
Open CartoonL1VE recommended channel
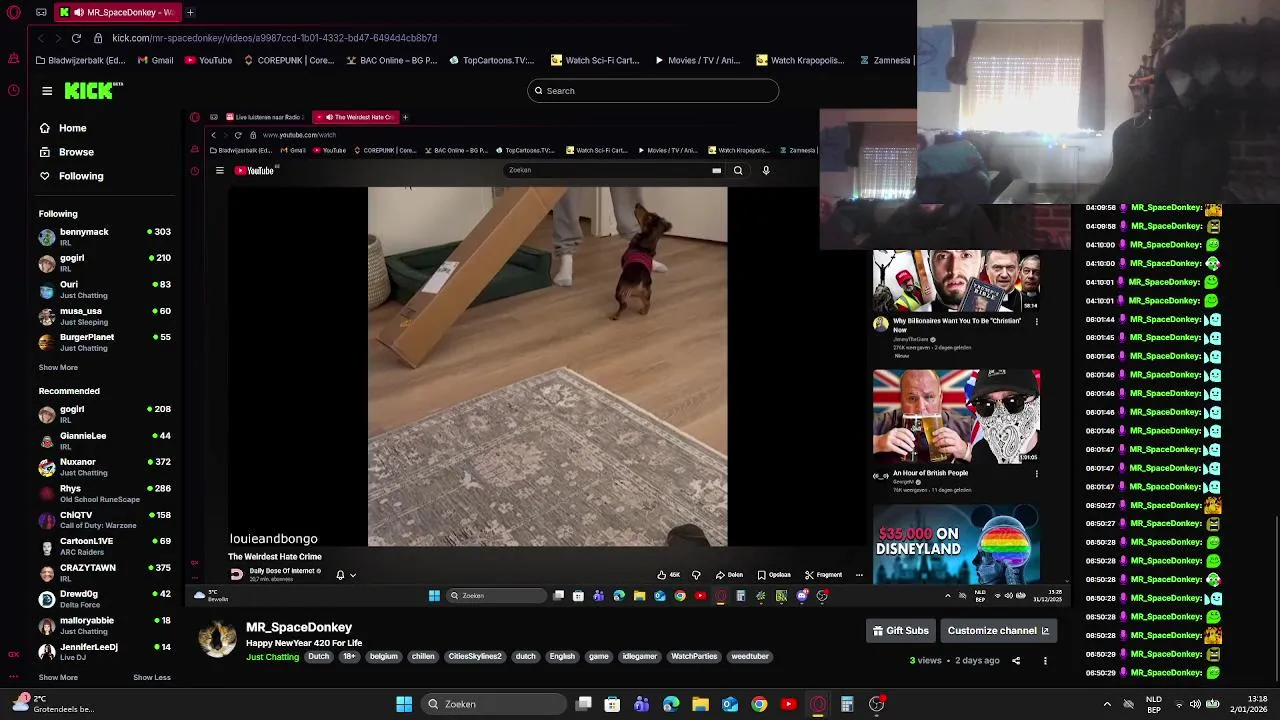[105, 546]
